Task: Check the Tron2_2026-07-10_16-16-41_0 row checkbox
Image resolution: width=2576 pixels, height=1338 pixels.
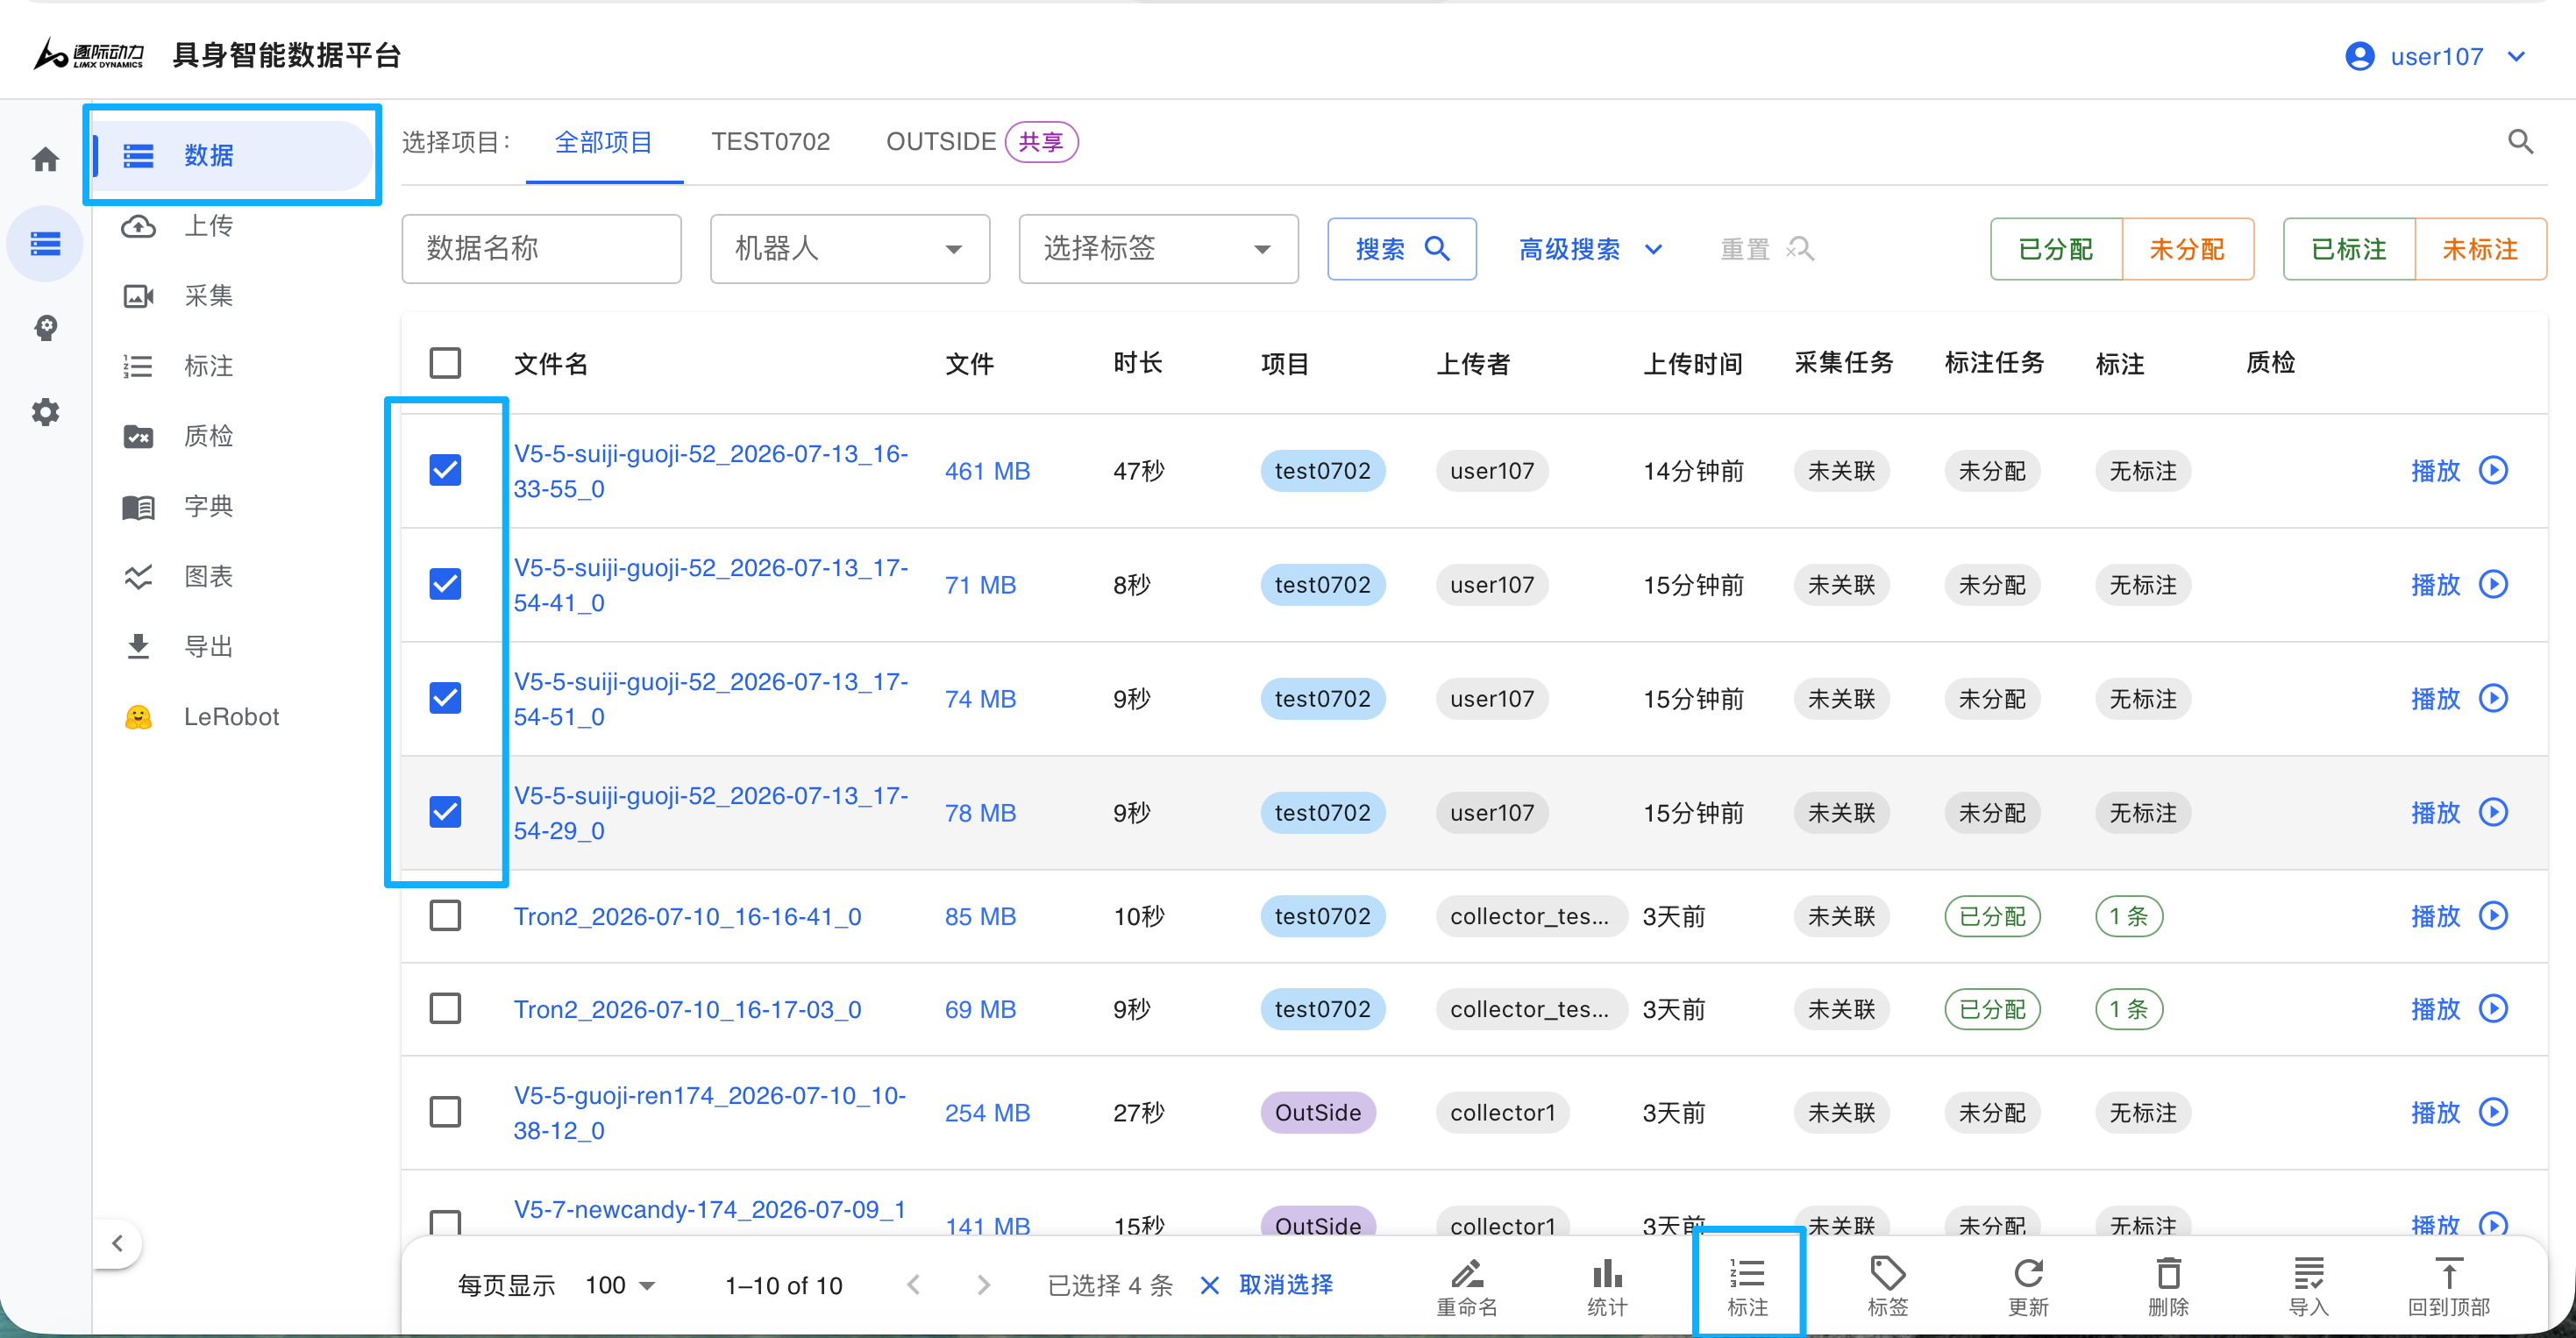Action: click(x=445, y=916)
